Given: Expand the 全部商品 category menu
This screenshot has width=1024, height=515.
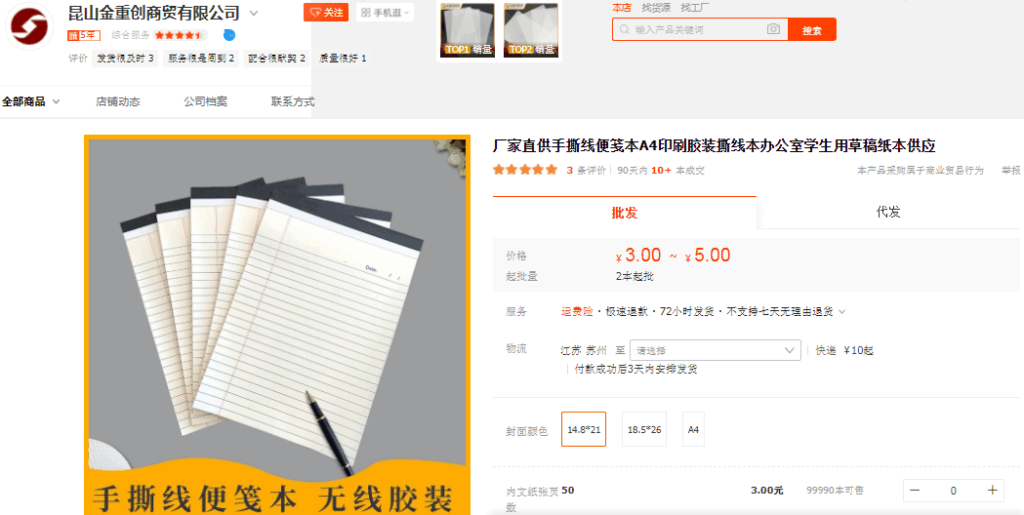Looking at the screenshot, I should pyautogui.click(x=31, y=101).
